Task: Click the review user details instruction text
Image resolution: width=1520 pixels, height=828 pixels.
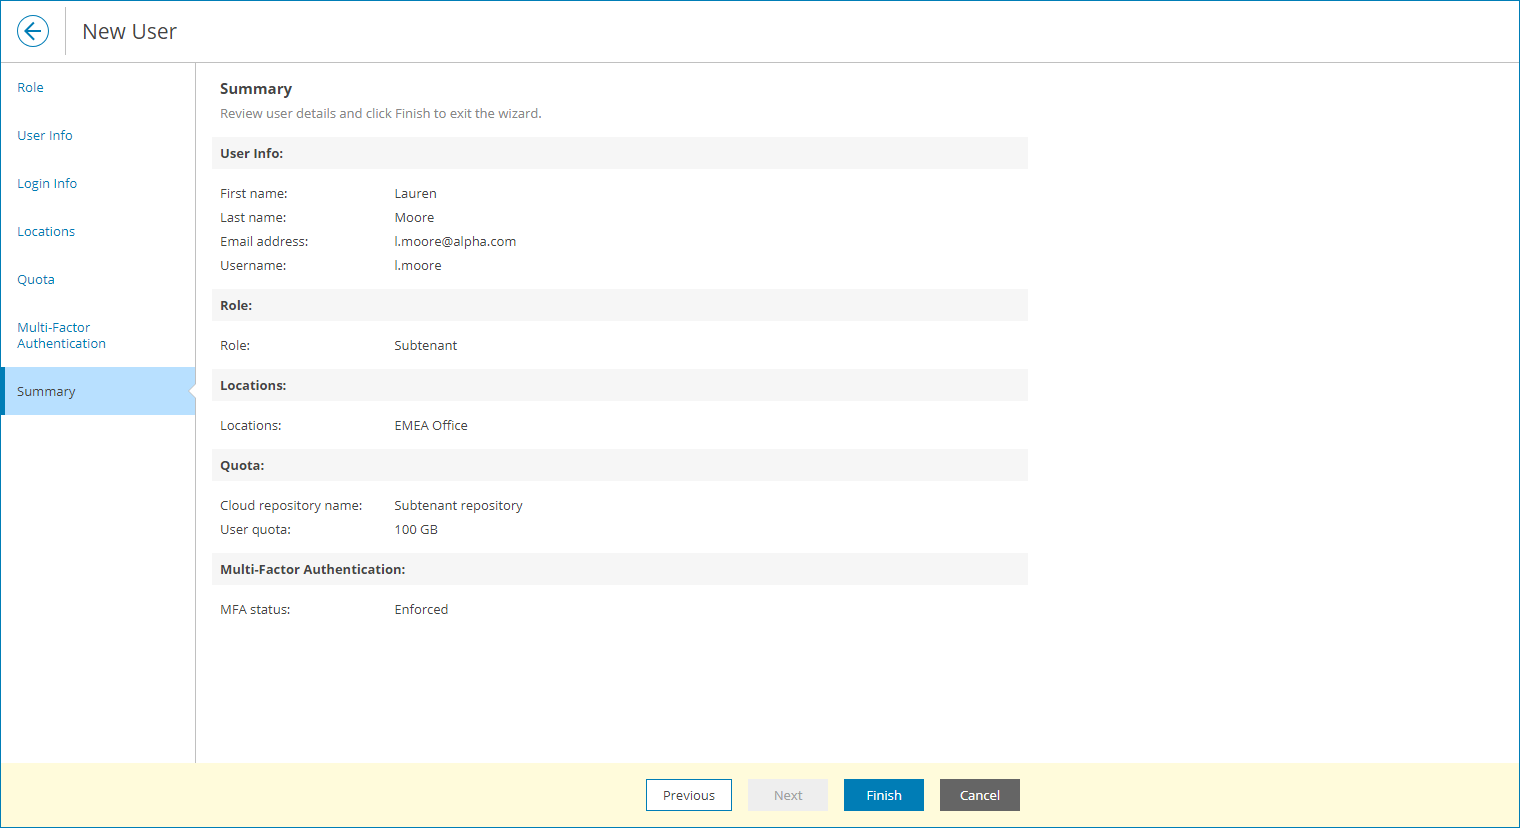Action: tap(381, 113)
